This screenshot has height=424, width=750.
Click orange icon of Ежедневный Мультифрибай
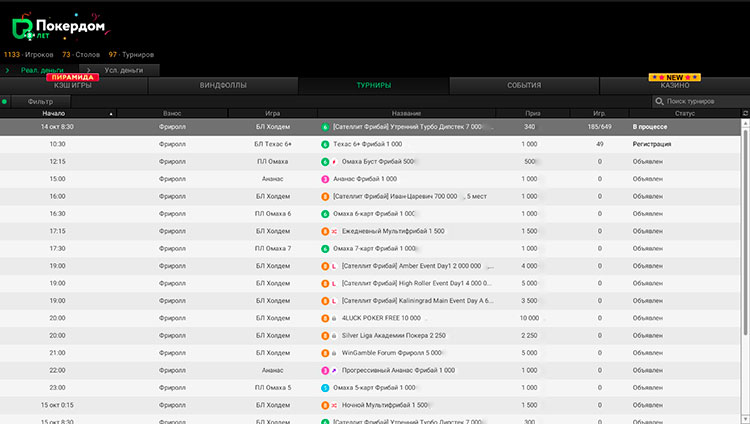pos(325,231)
